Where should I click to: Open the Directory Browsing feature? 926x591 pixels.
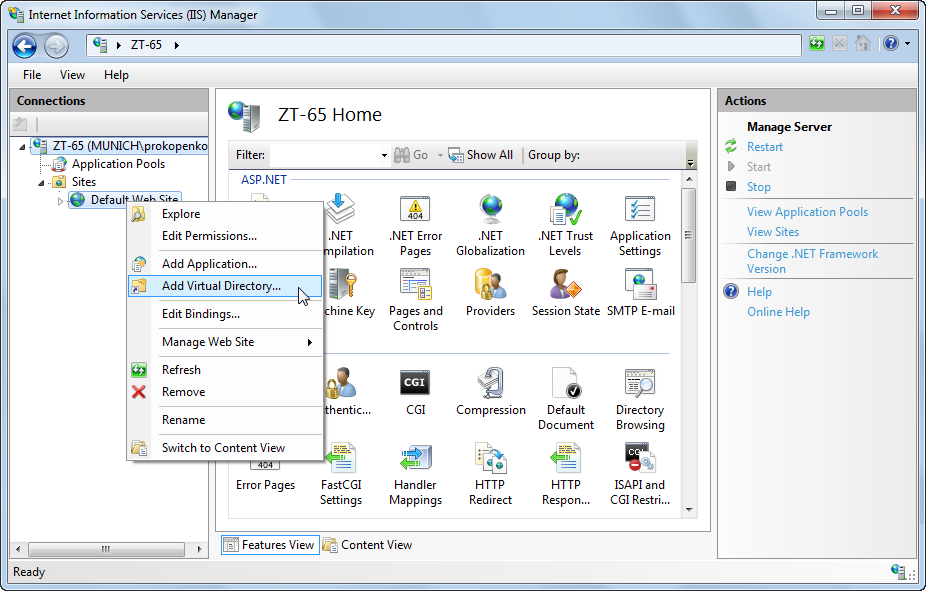[640, 399]
